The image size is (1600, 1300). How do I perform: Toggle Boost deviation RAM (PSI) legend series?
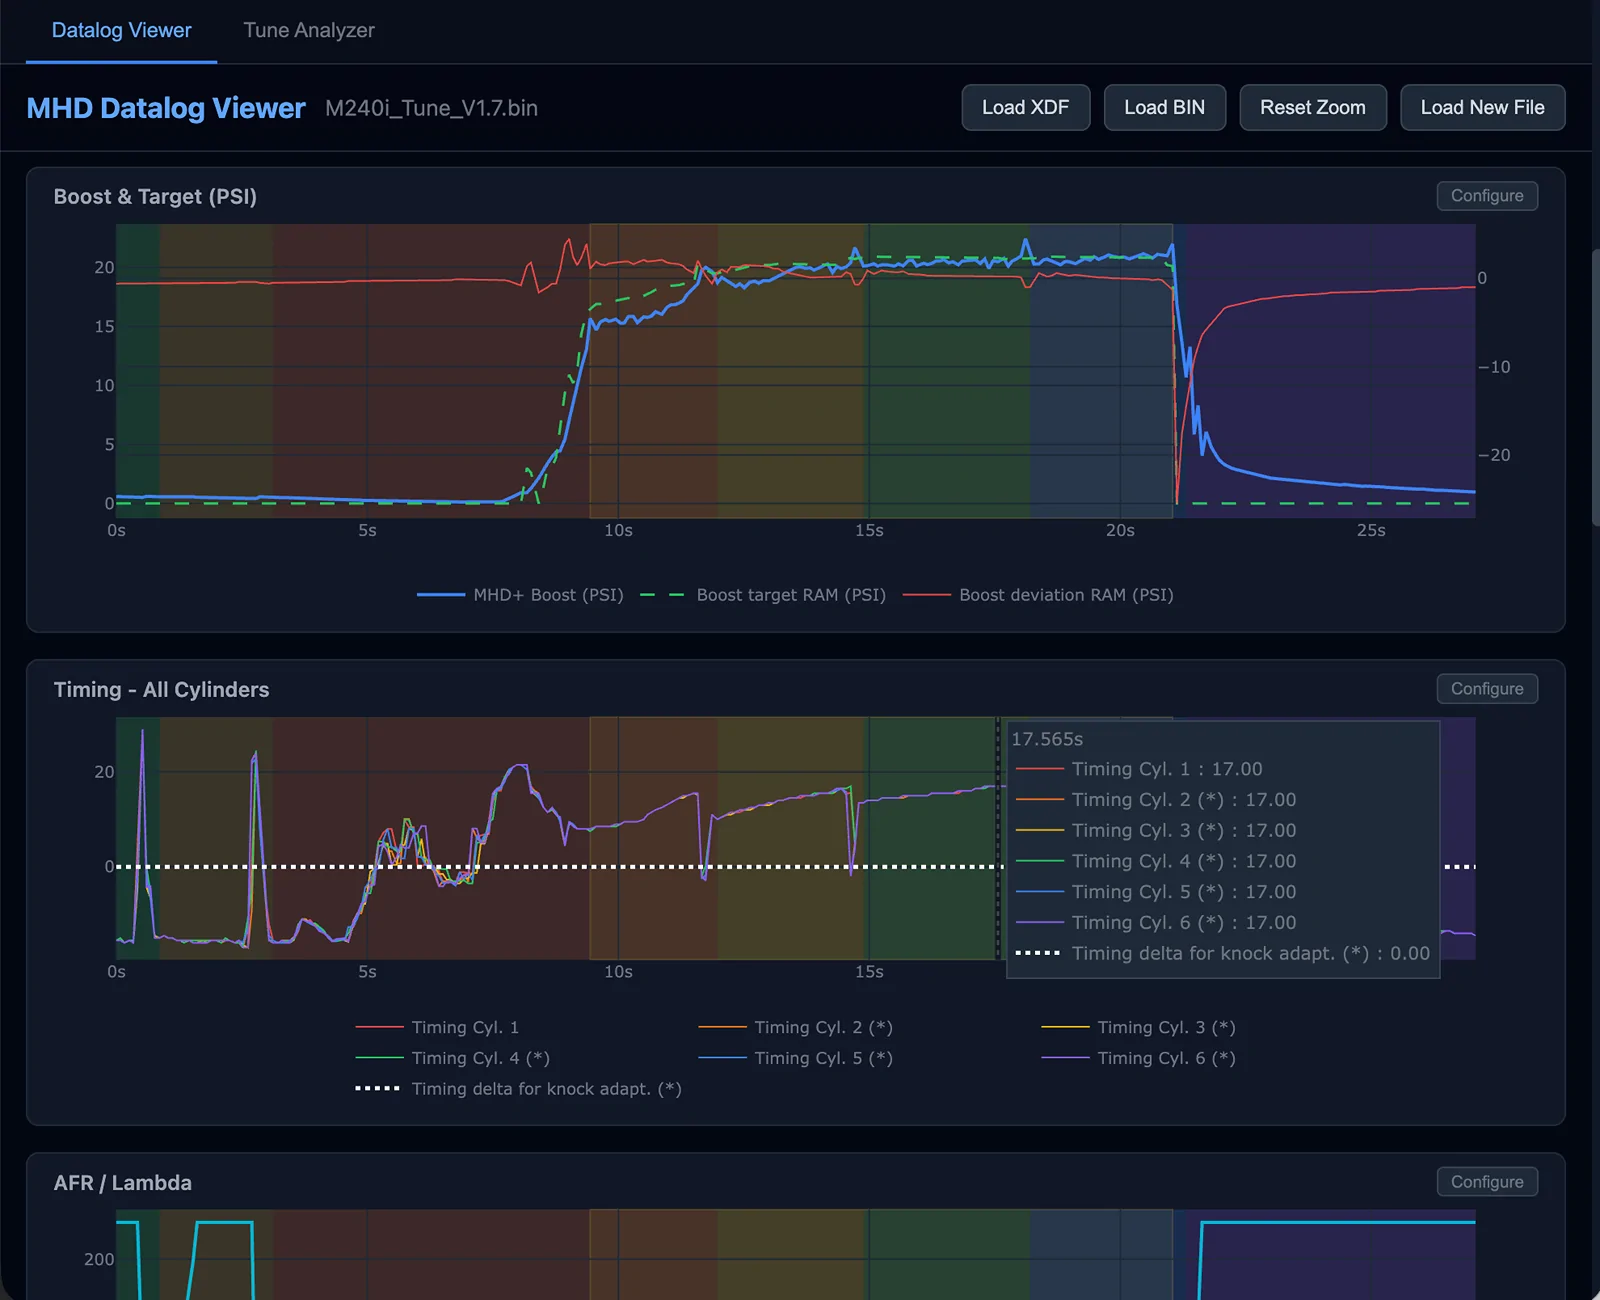[x=1038, y=595]
